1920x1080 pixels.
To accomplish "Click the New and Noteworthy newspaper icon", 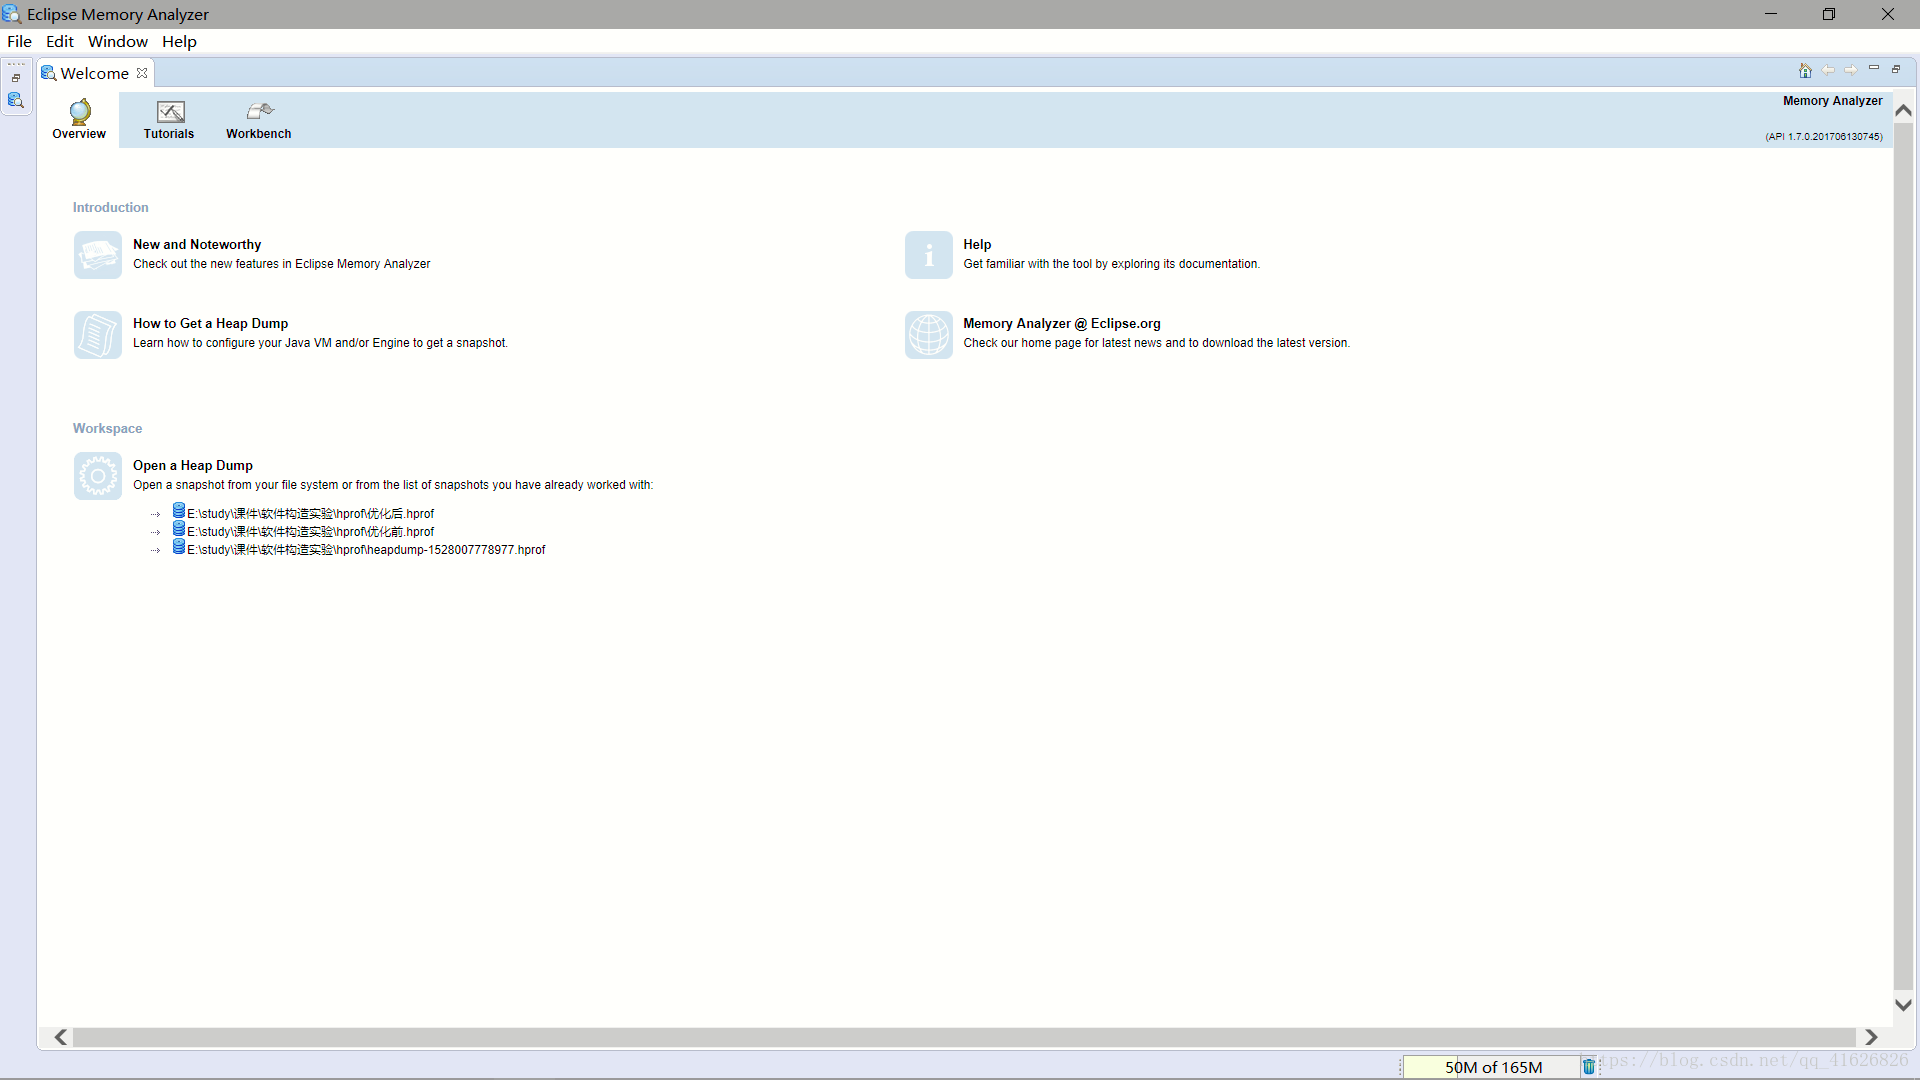I will [98, 255].
